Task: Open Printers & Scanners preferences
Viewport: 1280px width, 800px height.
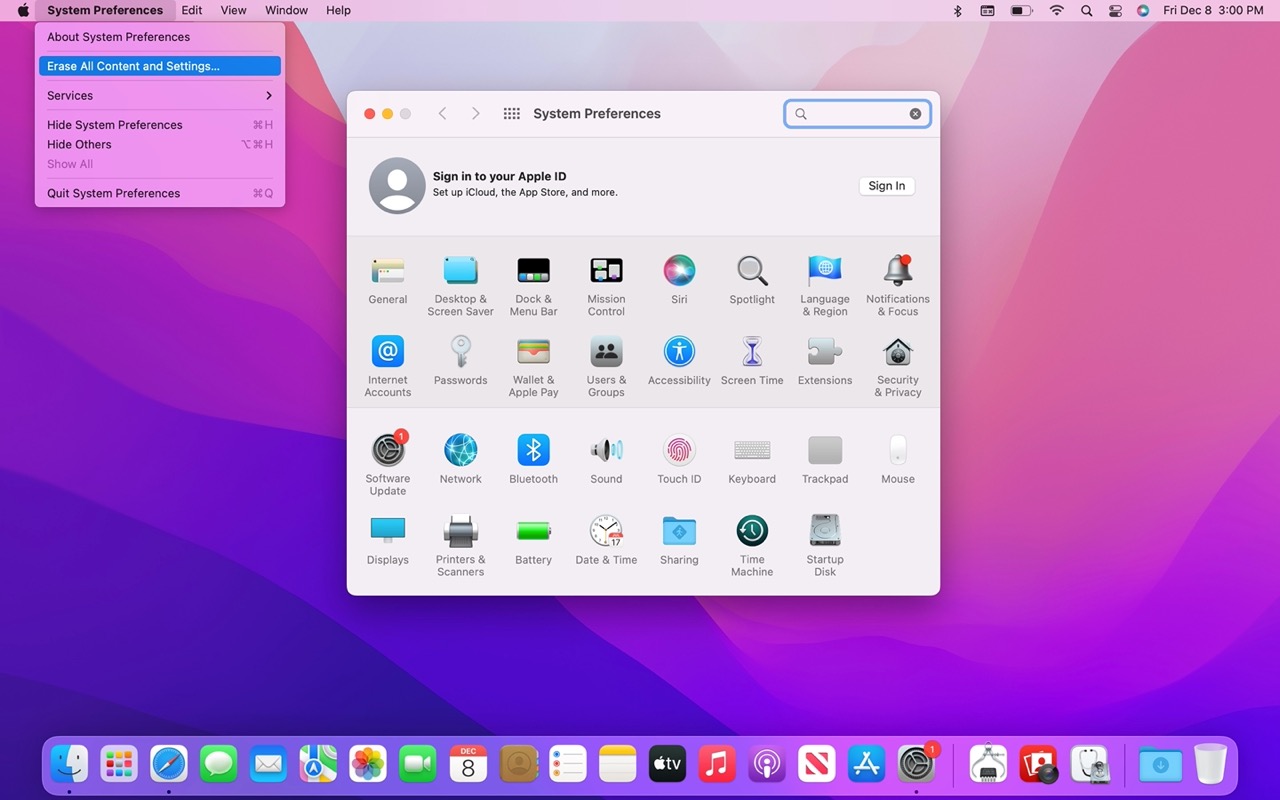Action: (460, 545)
